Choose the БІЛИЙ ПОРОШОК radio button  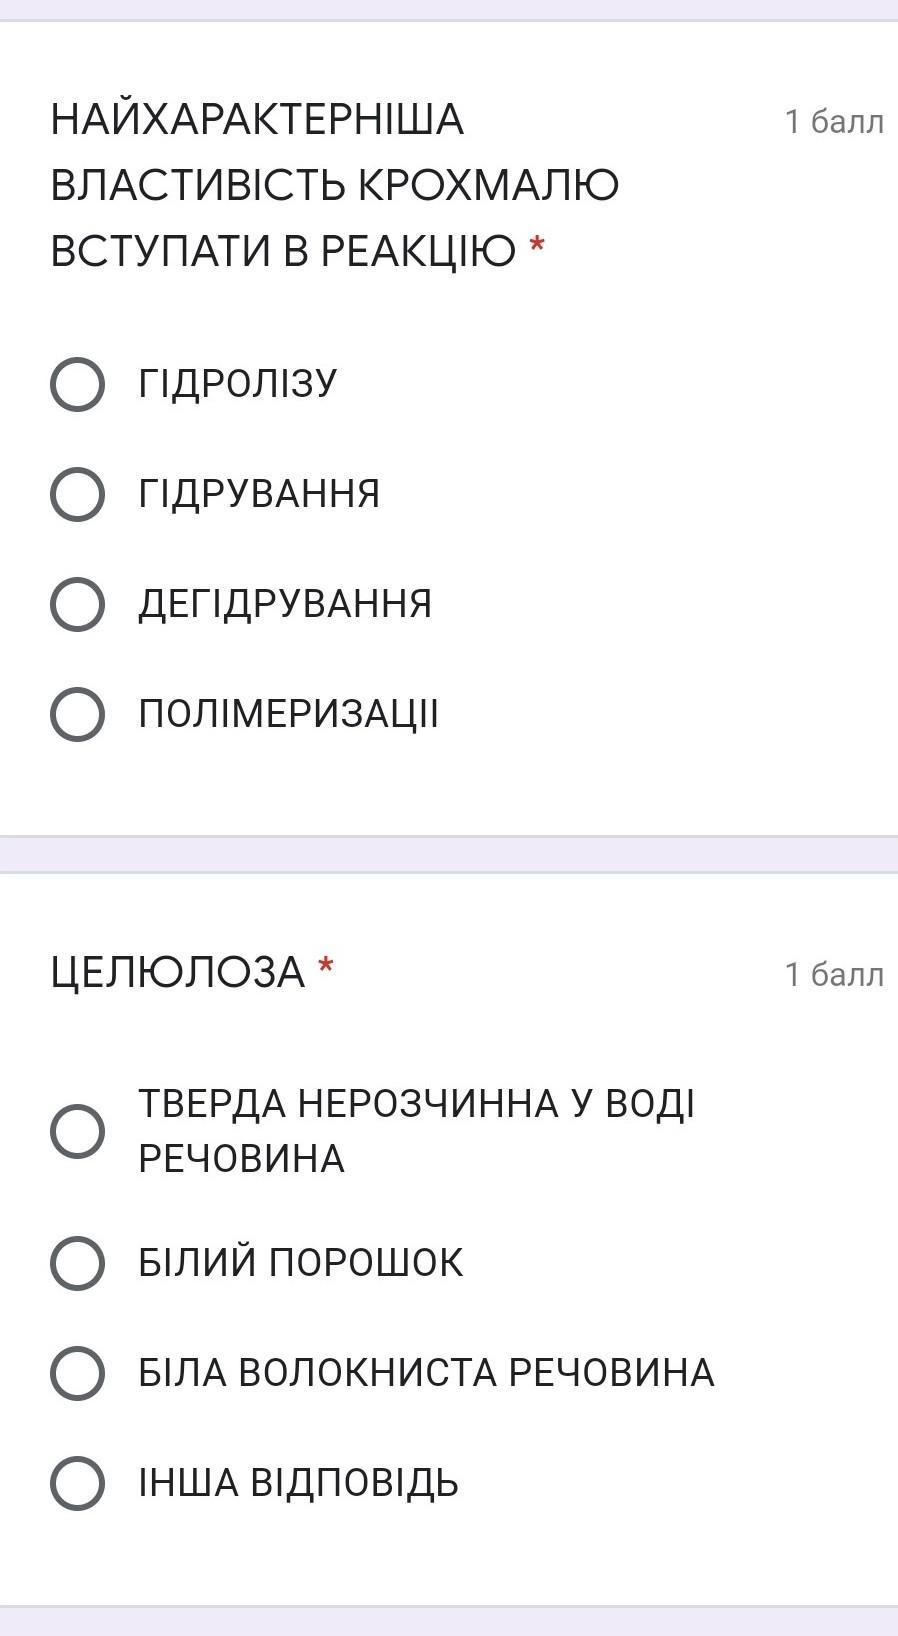coord(77,1263)
